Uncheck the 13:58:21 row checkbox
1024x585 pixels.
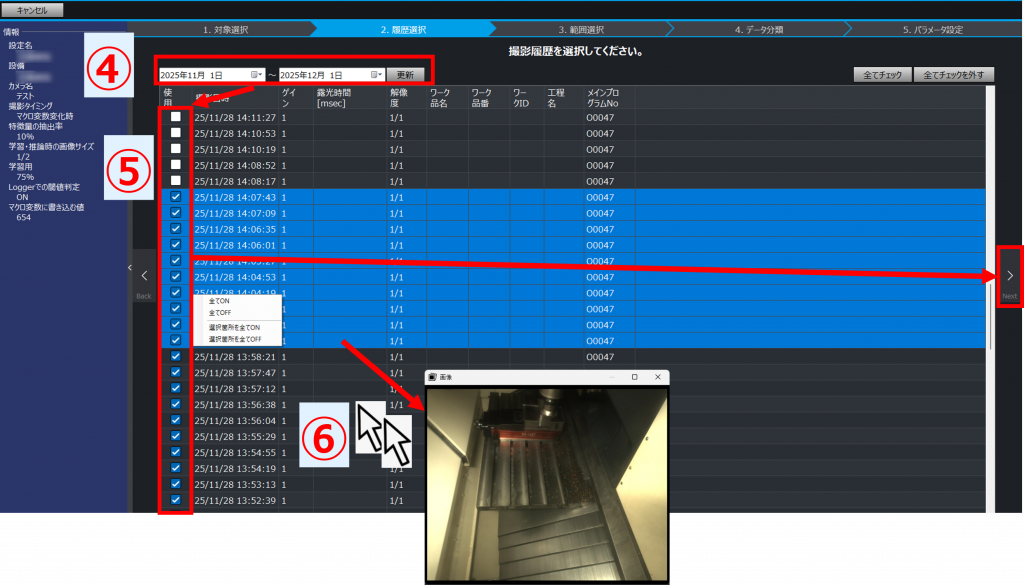[x=176, y=357]
